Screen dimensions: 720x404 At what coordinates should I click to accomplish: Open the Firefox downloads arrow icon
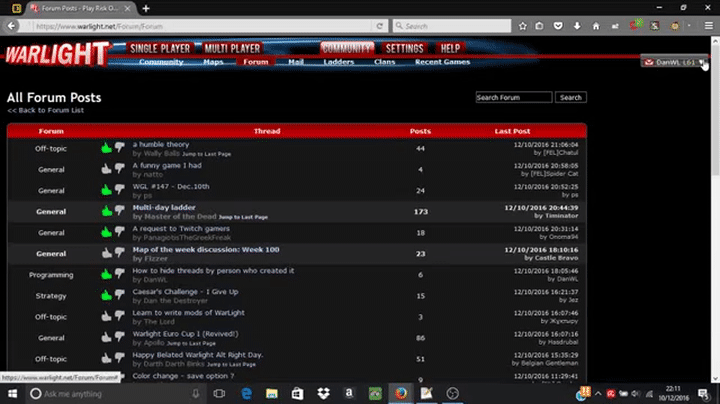[577, 27]
